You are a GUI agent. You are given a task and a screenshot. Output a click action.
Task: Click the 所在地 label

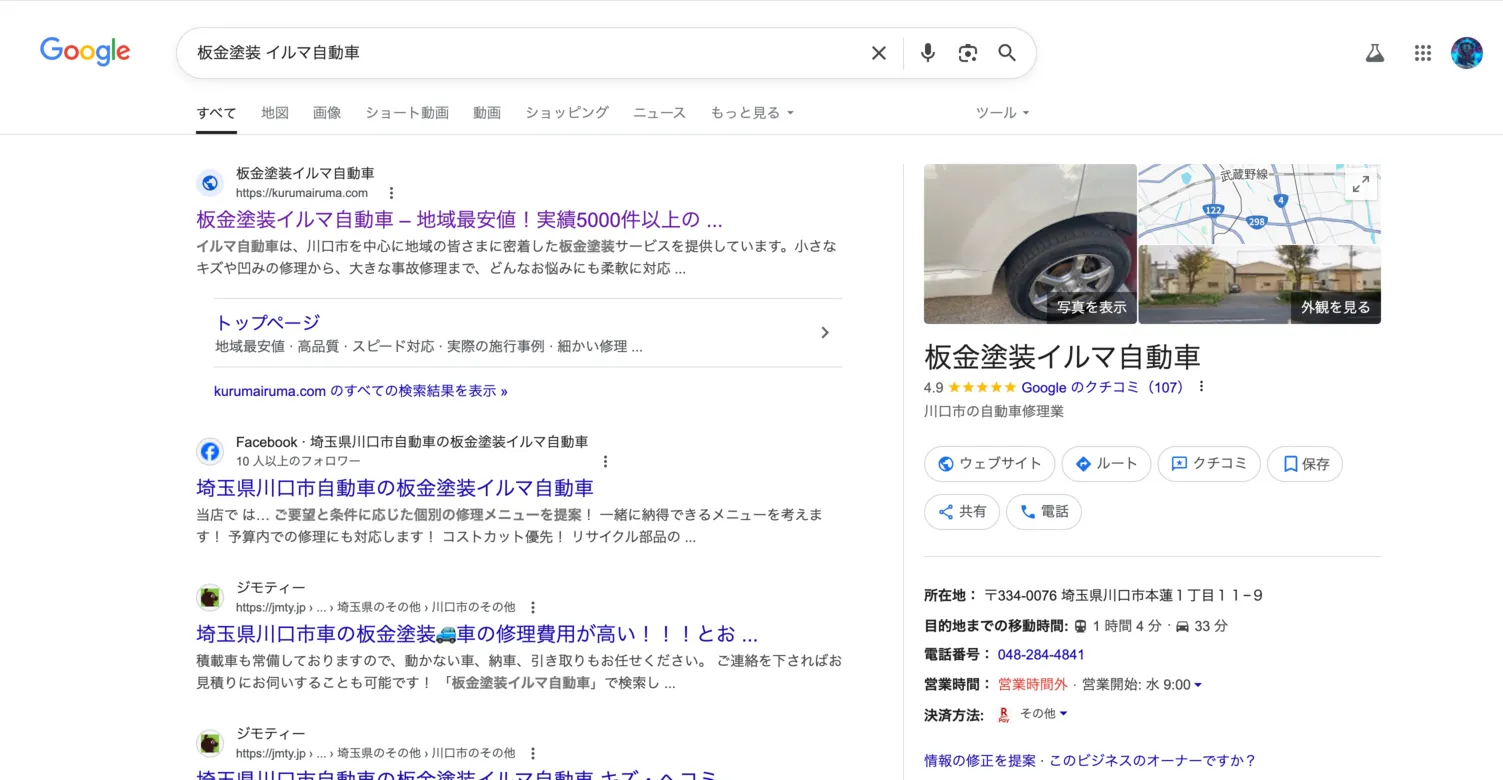[950, 595]
